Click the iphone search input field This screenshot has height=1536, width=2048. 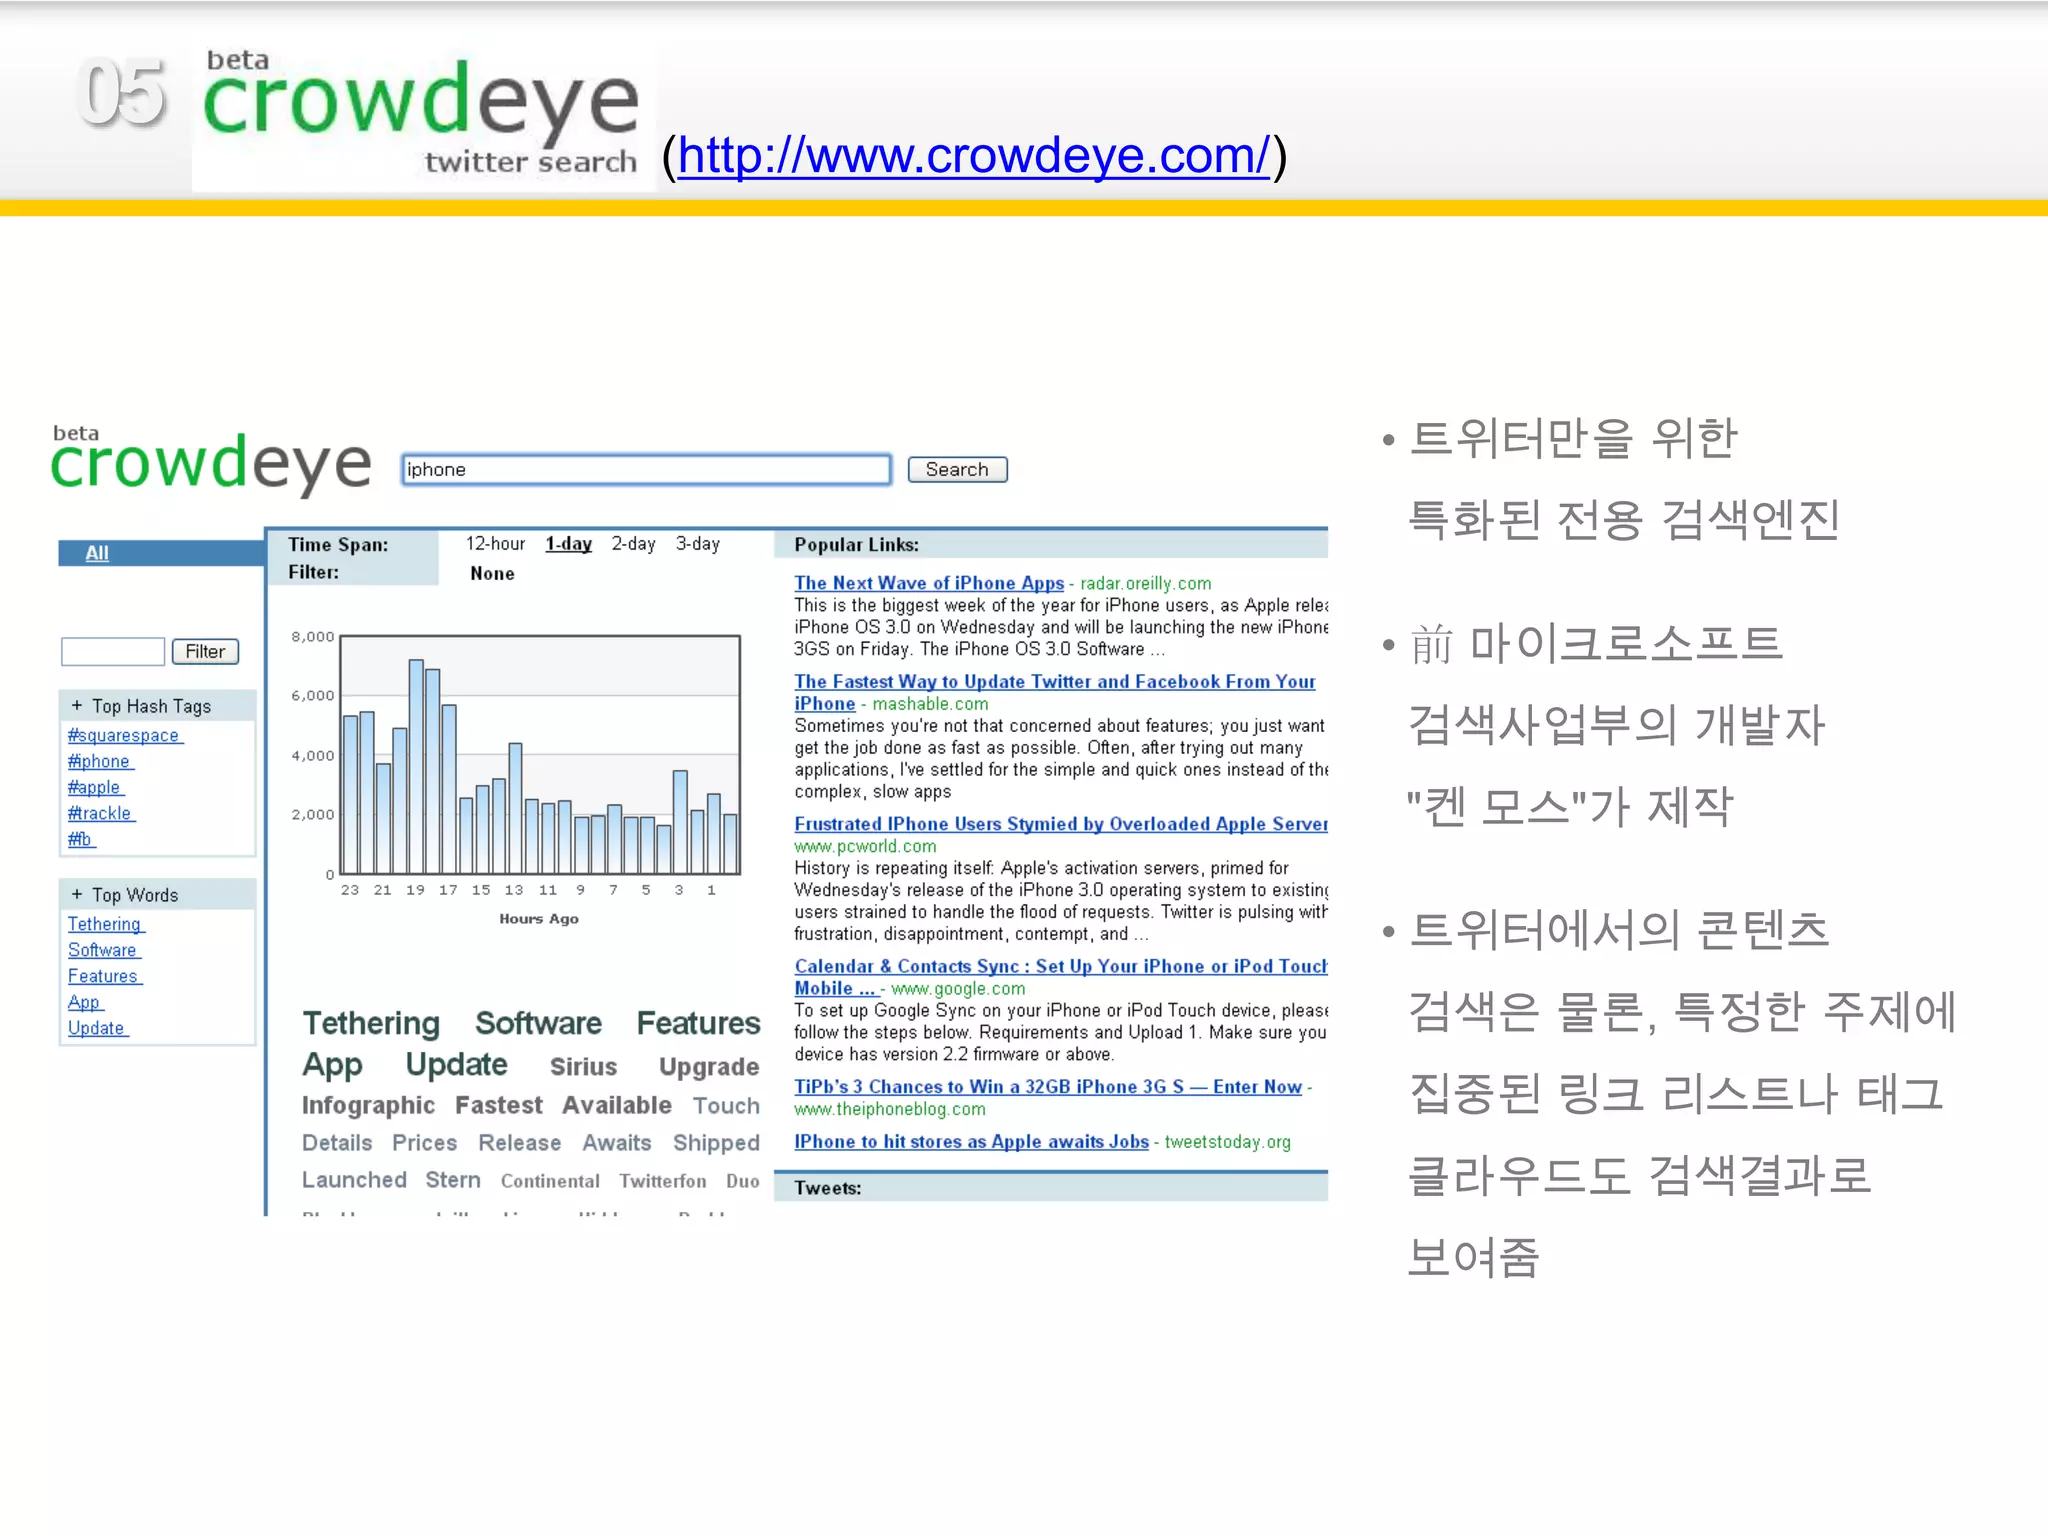click(x=645, y=470)
